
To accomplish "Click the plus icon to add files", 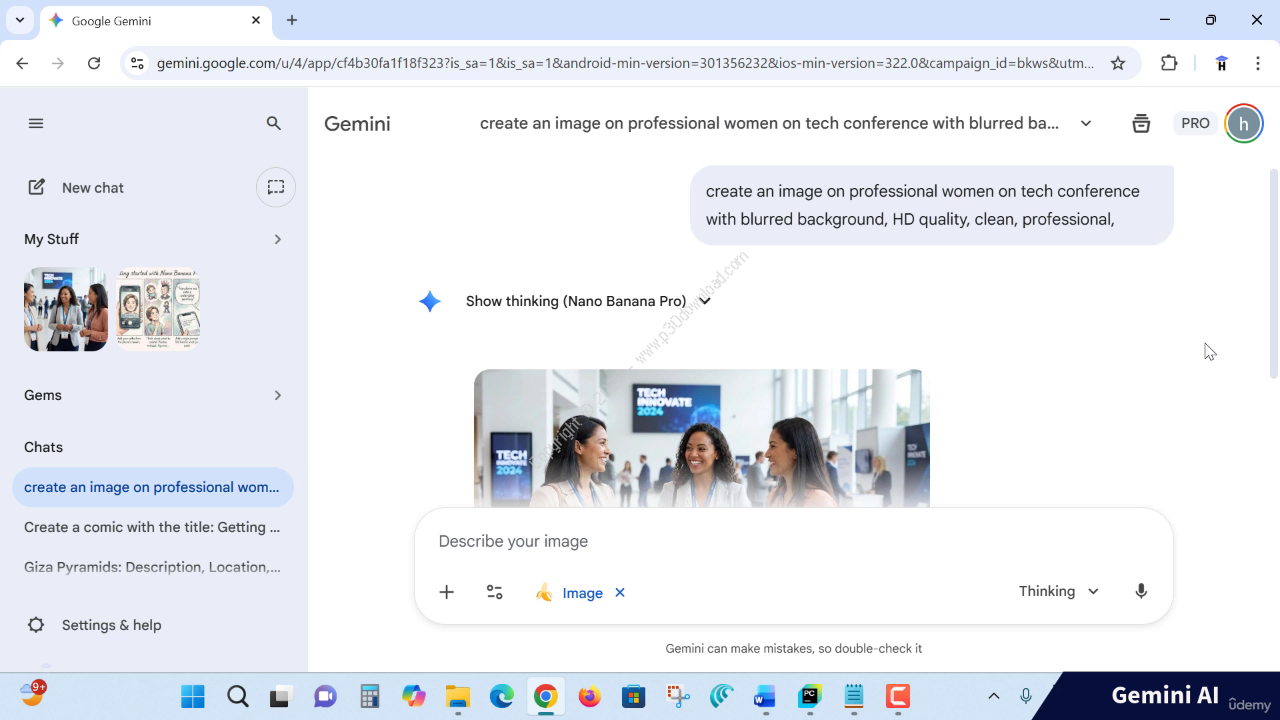I will [x=447, y=592].
